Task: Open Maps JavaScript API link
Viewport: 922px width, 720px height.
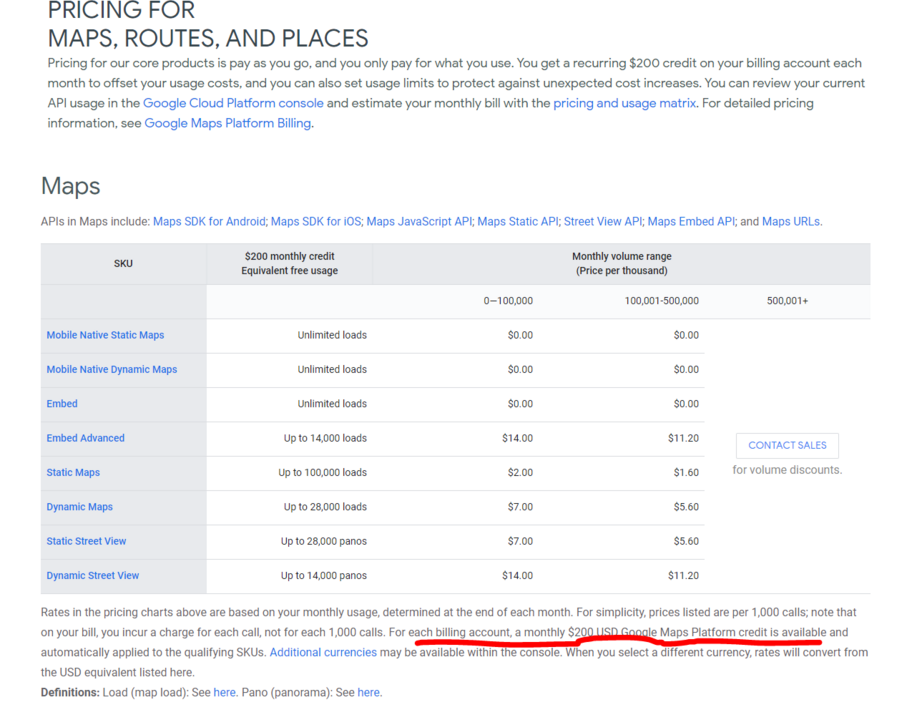Action: point(419,222)
